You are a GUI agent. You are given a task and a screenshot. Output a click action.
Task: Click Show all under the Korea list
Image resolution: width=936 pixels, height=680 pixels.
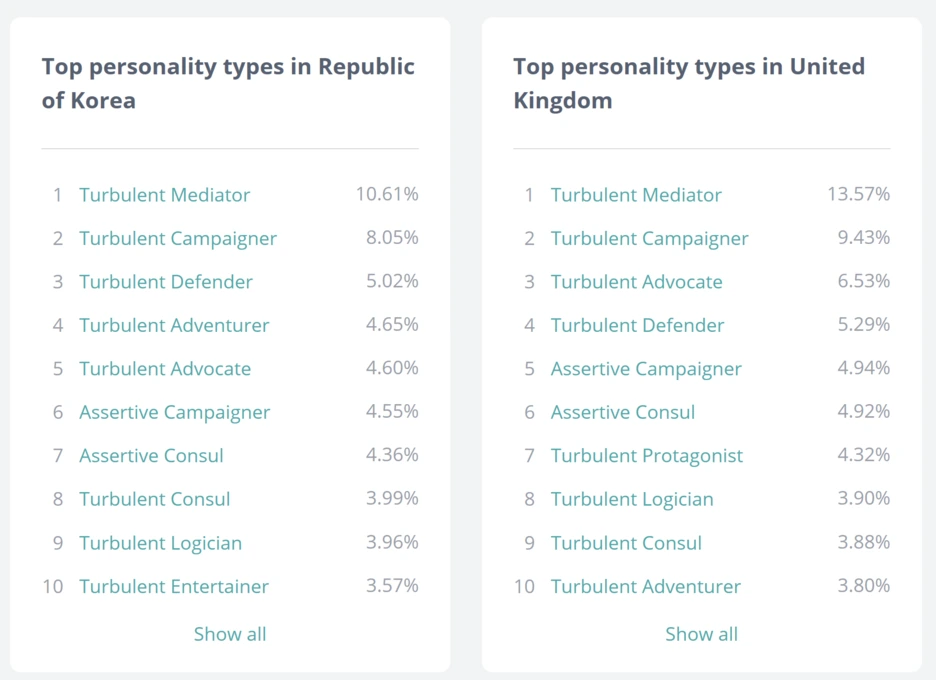point(230,634)
